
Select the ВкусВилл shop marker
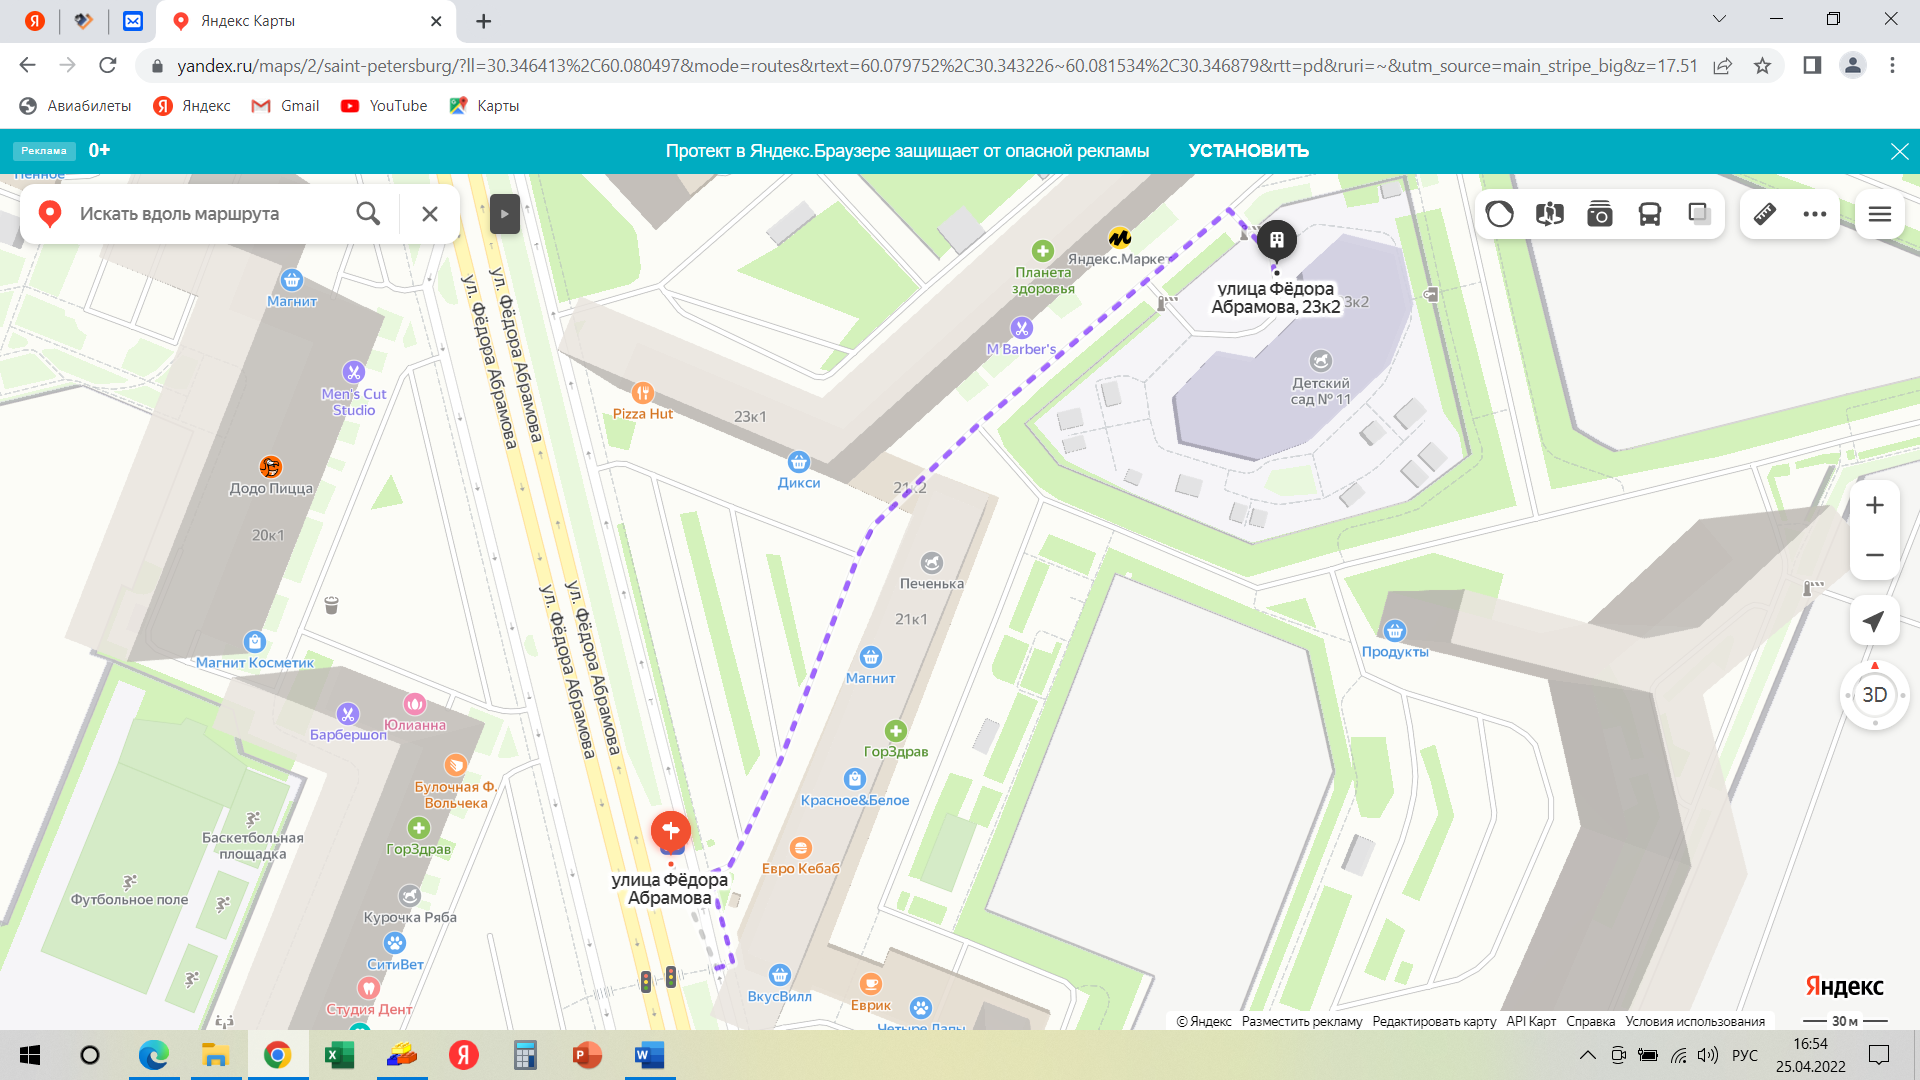click(779, 975)
